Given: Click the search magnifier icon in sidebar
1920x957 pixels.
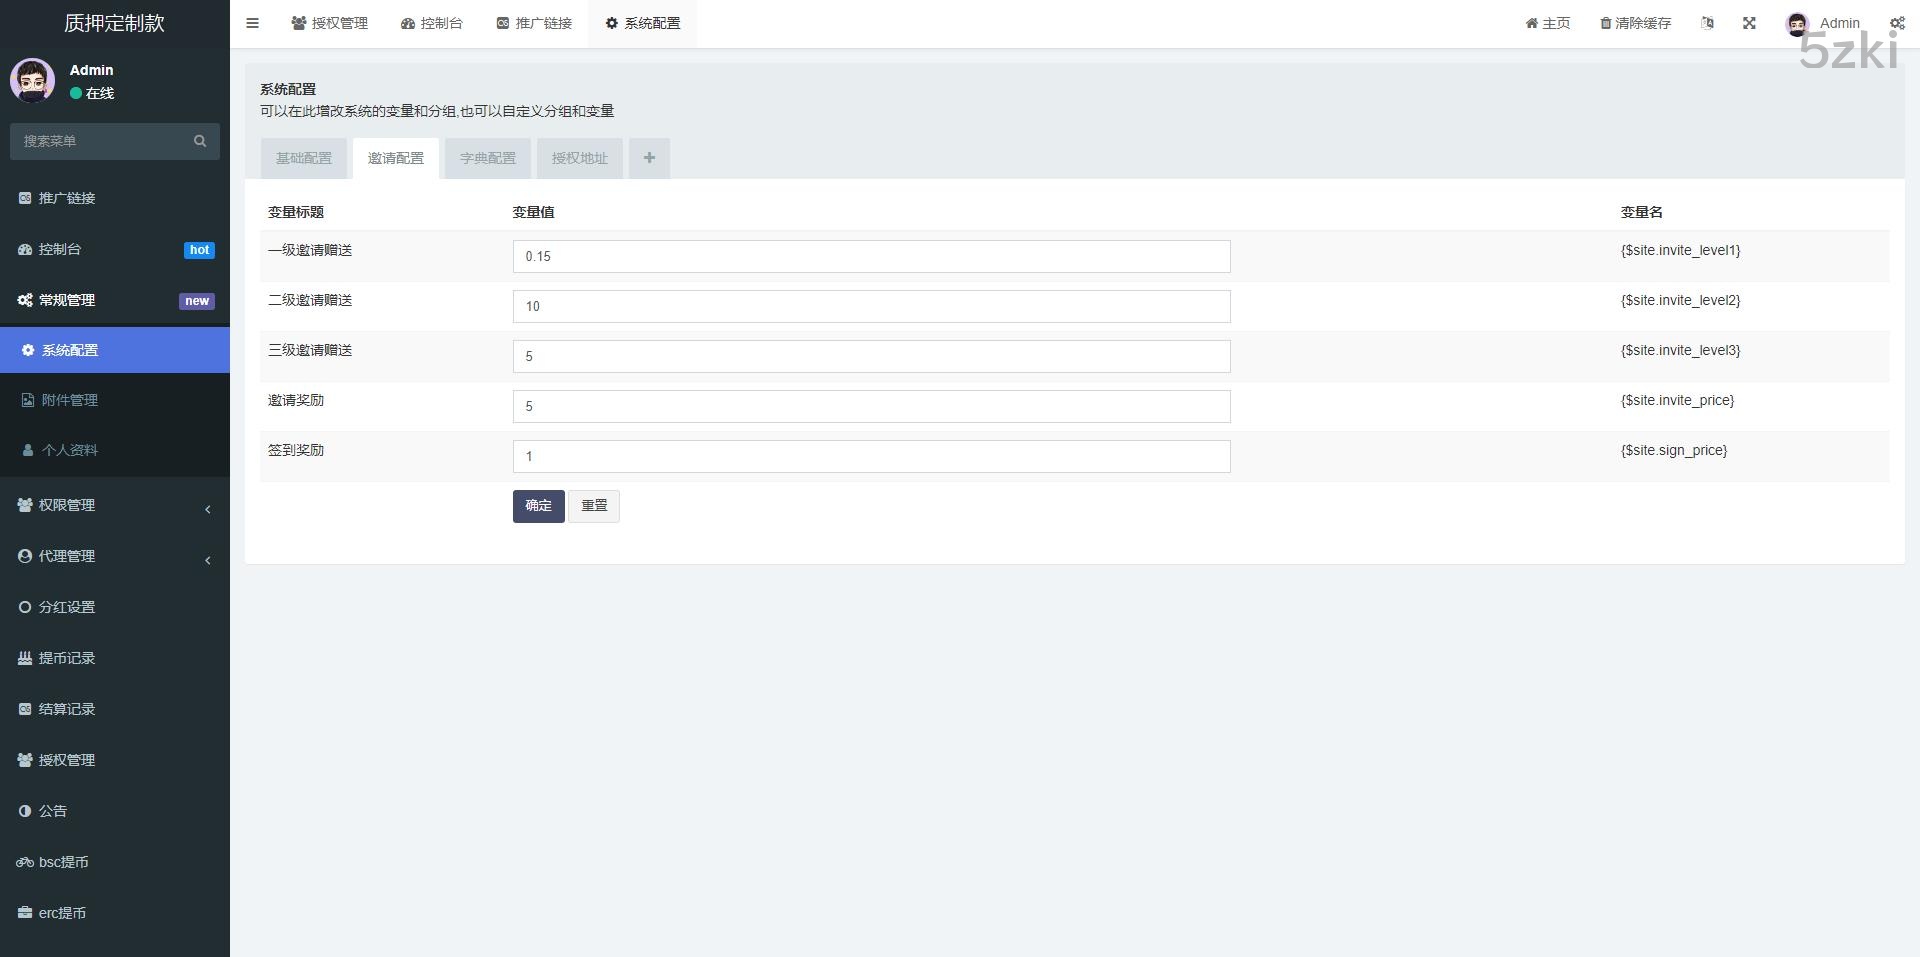Looking at the screenshot, I should [x=200, y=141].
